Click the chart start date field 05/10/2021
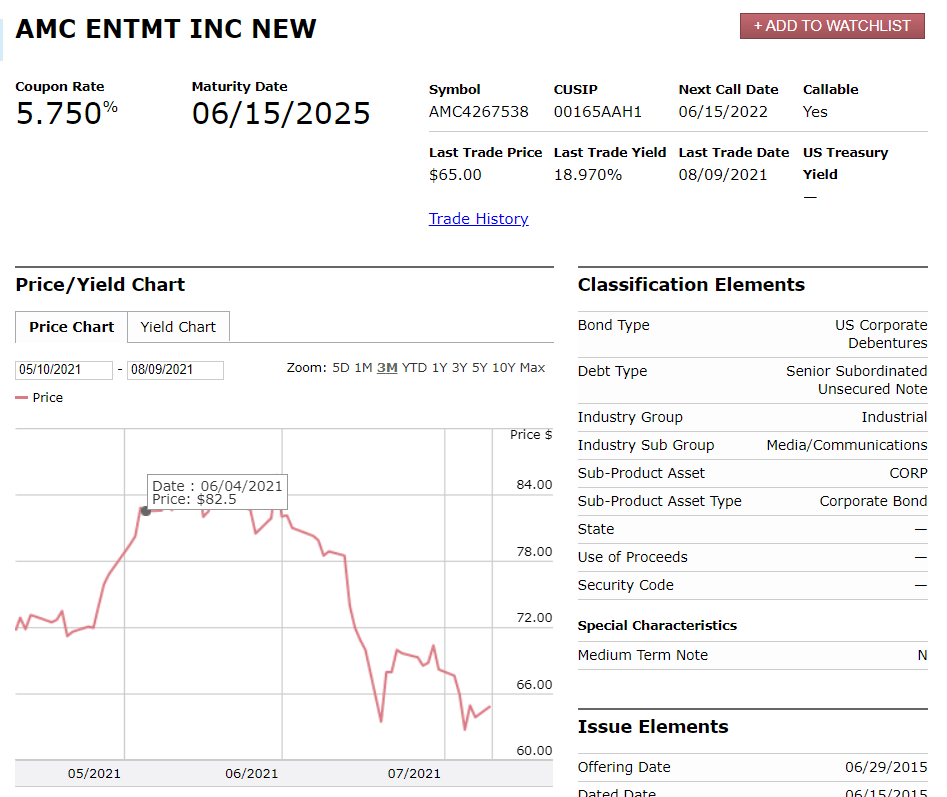This screenshot has height=797, width=947. click(64, 370)
